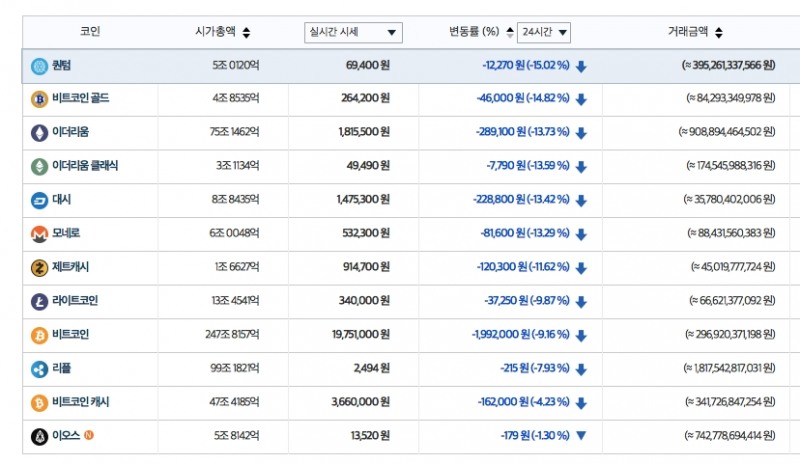Viewport: 800px width, 464px height.
Task: Click the change value -12,270 원 (-15.02 %)
Action: pyautogui.click(x=526, y=65)
